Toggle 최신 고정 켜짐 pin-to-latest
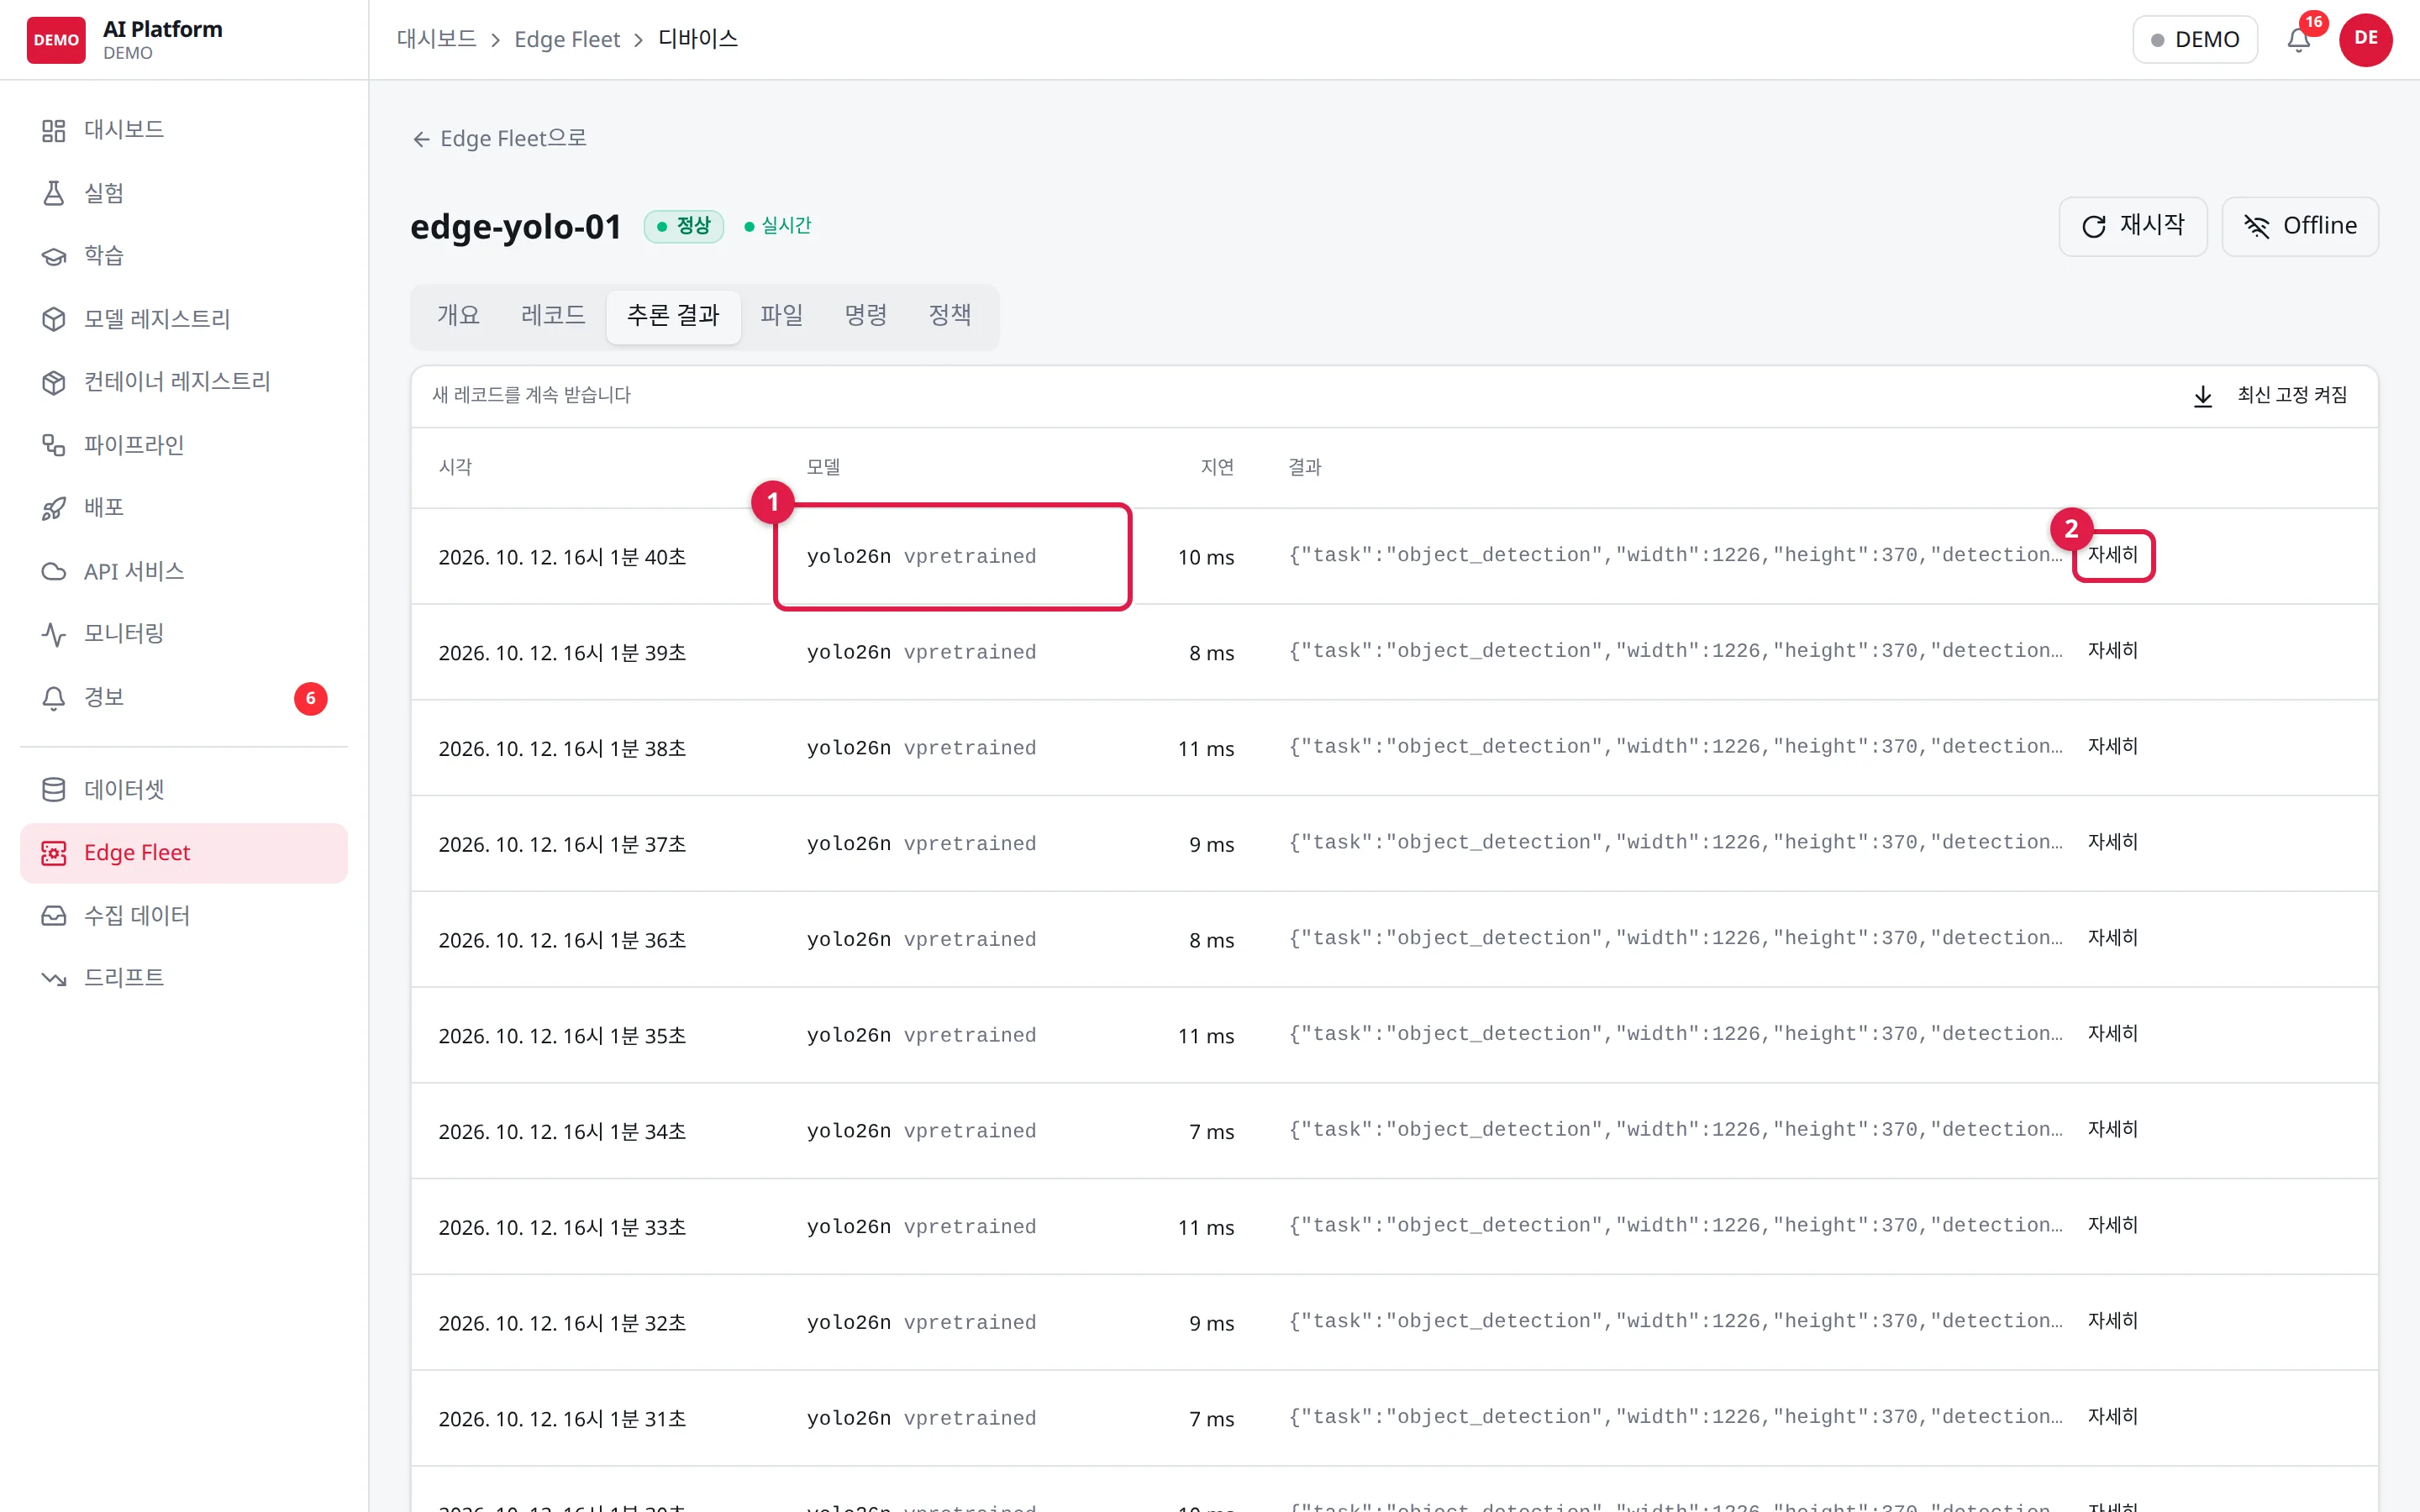The height and width of the screenshot is (1512, 2420). tap(2270, 396)
